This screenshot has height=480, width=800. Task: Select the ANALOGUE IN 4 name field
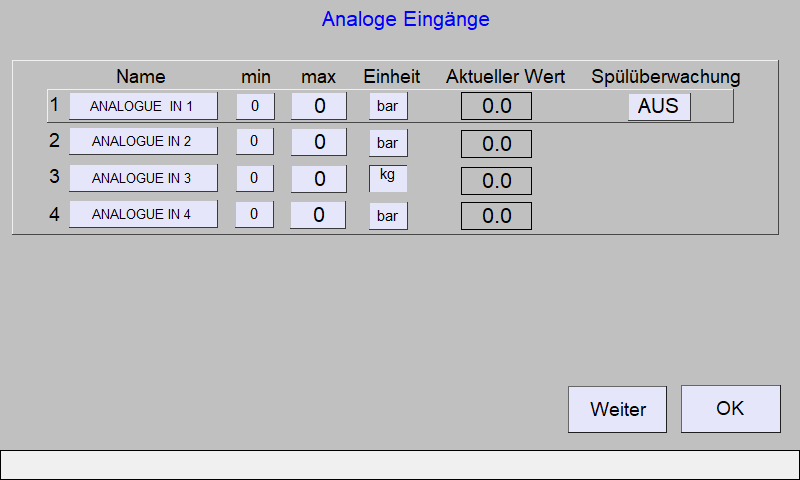click(143, 214)
